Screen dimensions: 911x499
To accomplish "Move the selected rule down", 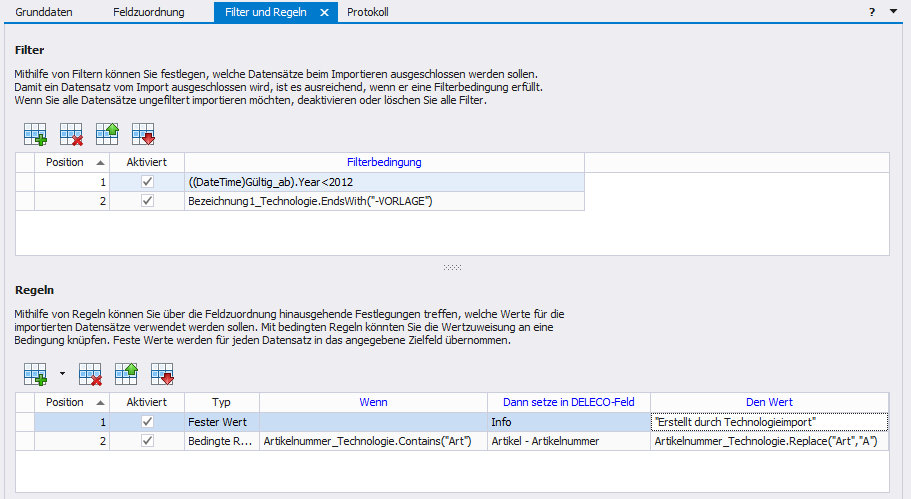I will point(163,374).
